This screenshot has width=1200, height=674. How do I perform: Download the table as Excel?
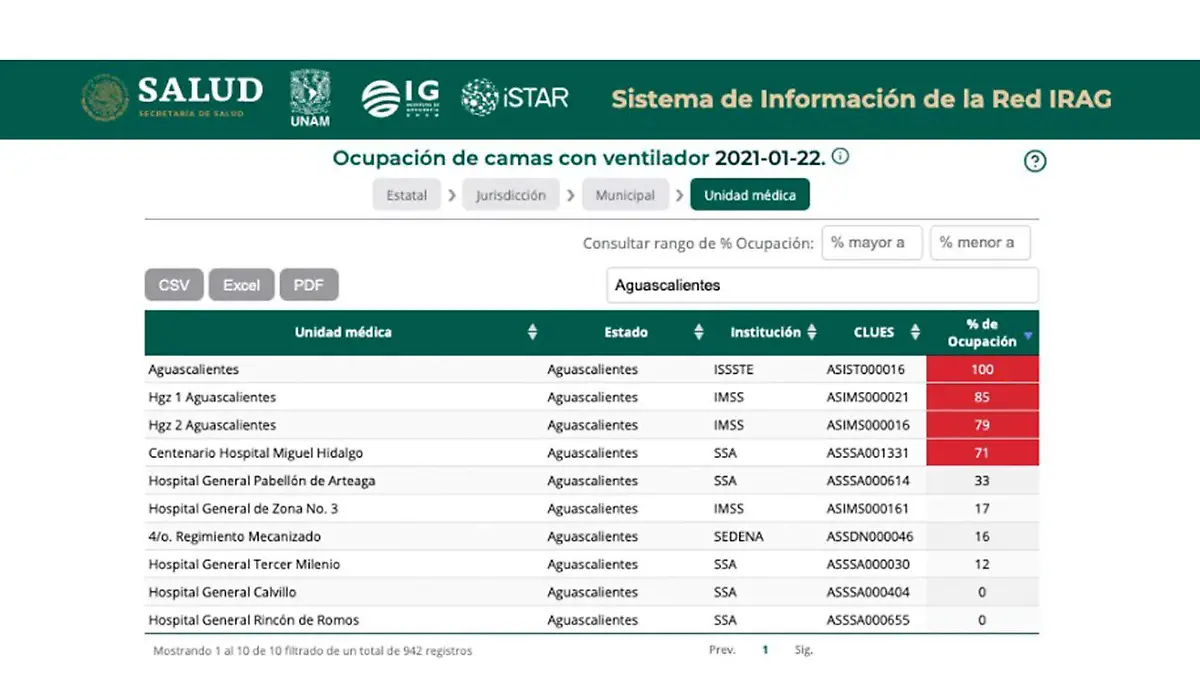coord(241,285)
